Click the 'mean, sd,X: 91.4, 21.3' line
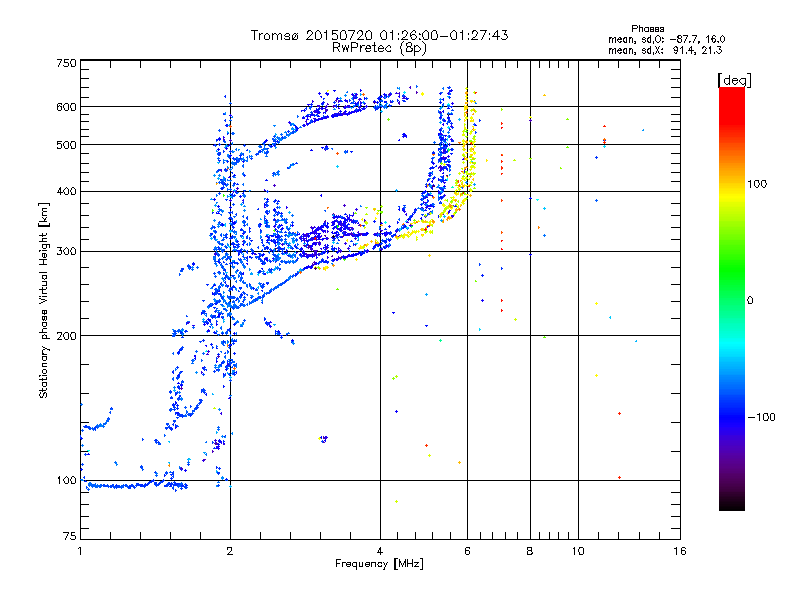The width and height of the screenshot is (800, 600). (665, 50)
